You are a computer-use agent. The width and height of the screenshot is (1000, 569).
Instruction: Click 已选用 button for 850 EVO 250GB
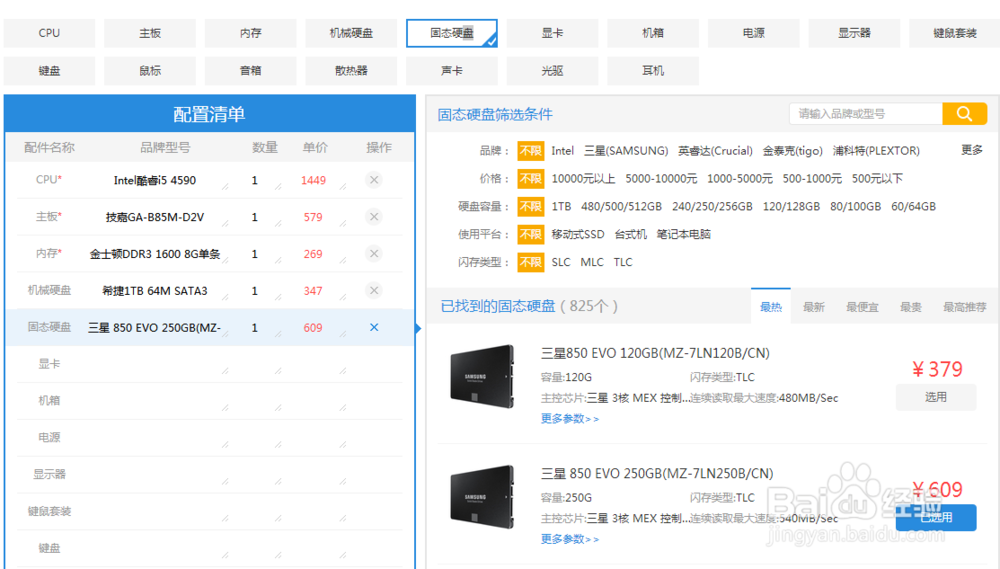tap(936, 517)
